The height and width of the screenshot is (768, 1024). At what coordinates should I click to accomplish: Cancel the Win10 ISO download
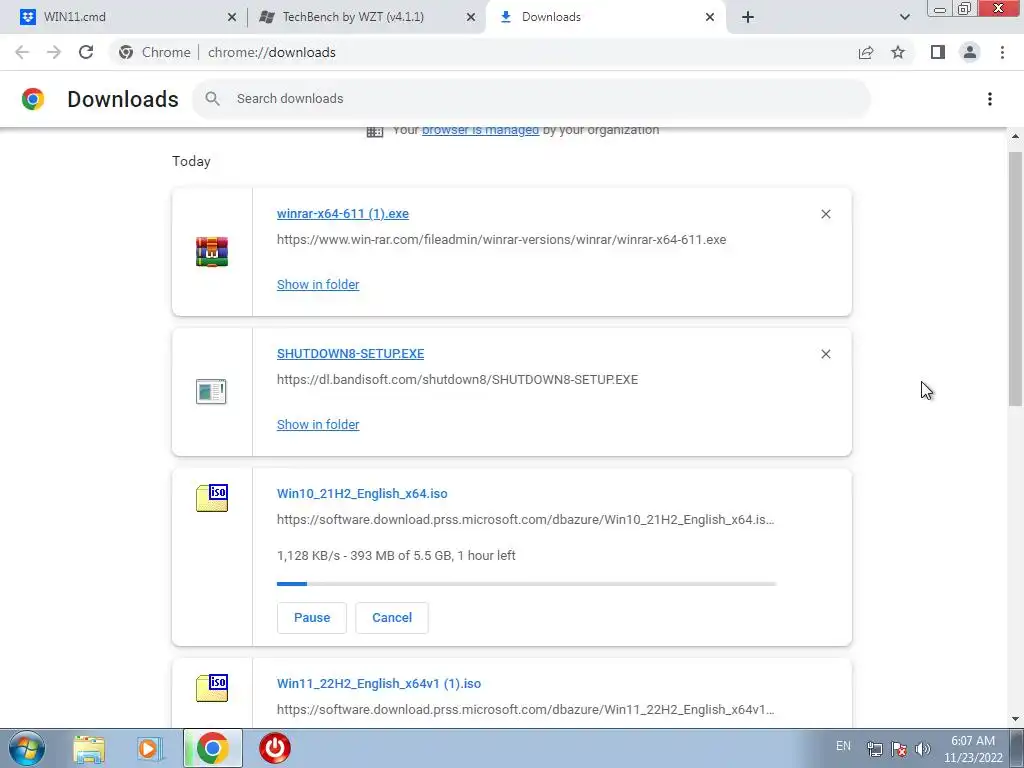(392, 618)
